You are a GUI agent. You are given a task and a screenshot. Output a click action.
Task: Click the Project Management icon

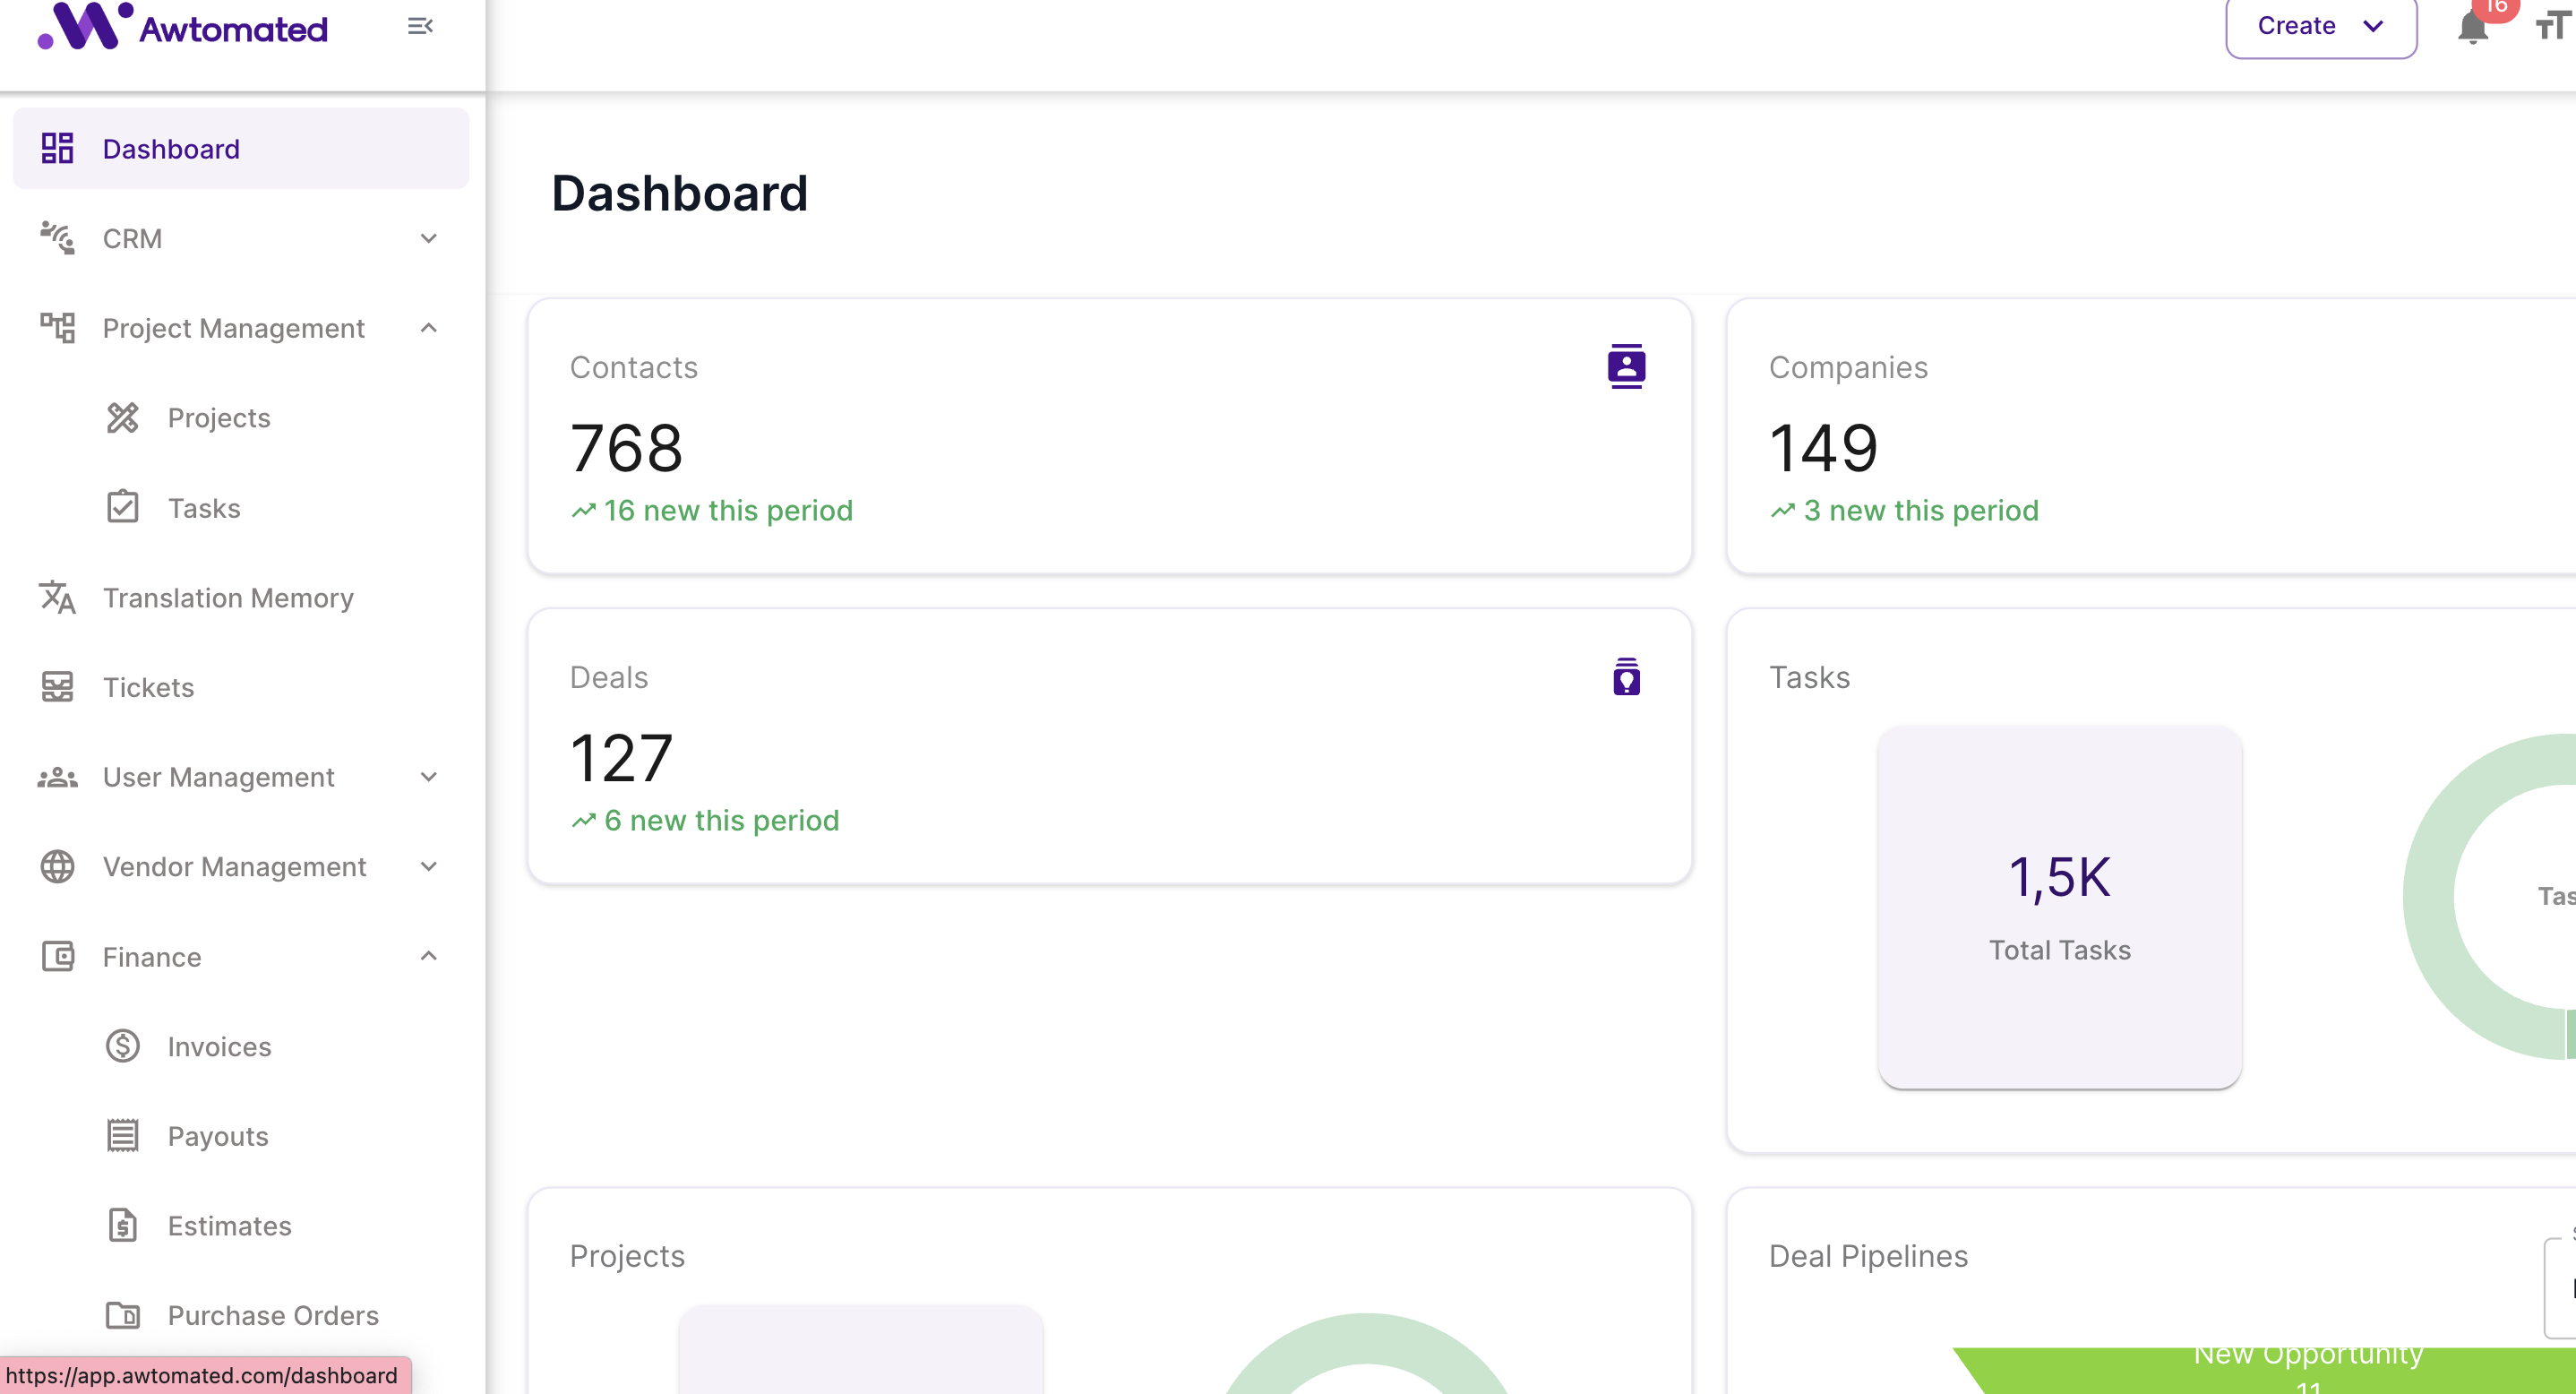tap(57, 328)
